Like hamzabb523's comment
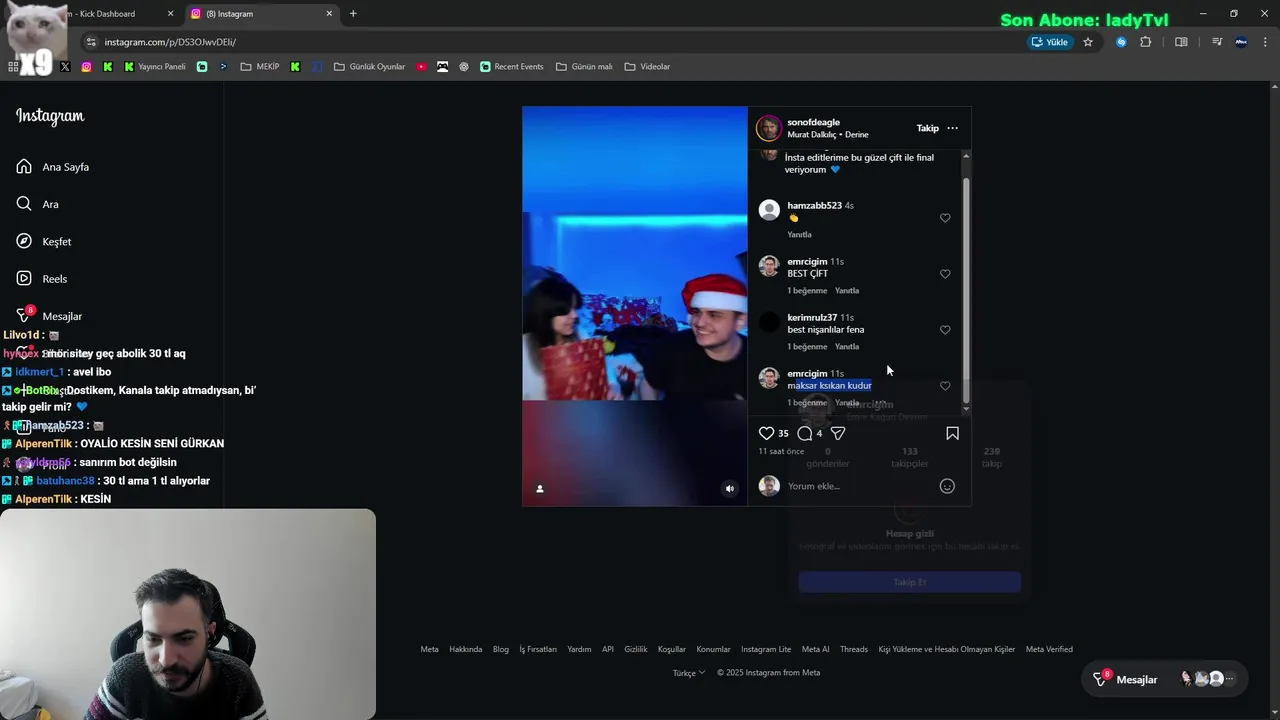Image resolution: width=1280 pixels, height=720 pixels. [x=945, y=218]
